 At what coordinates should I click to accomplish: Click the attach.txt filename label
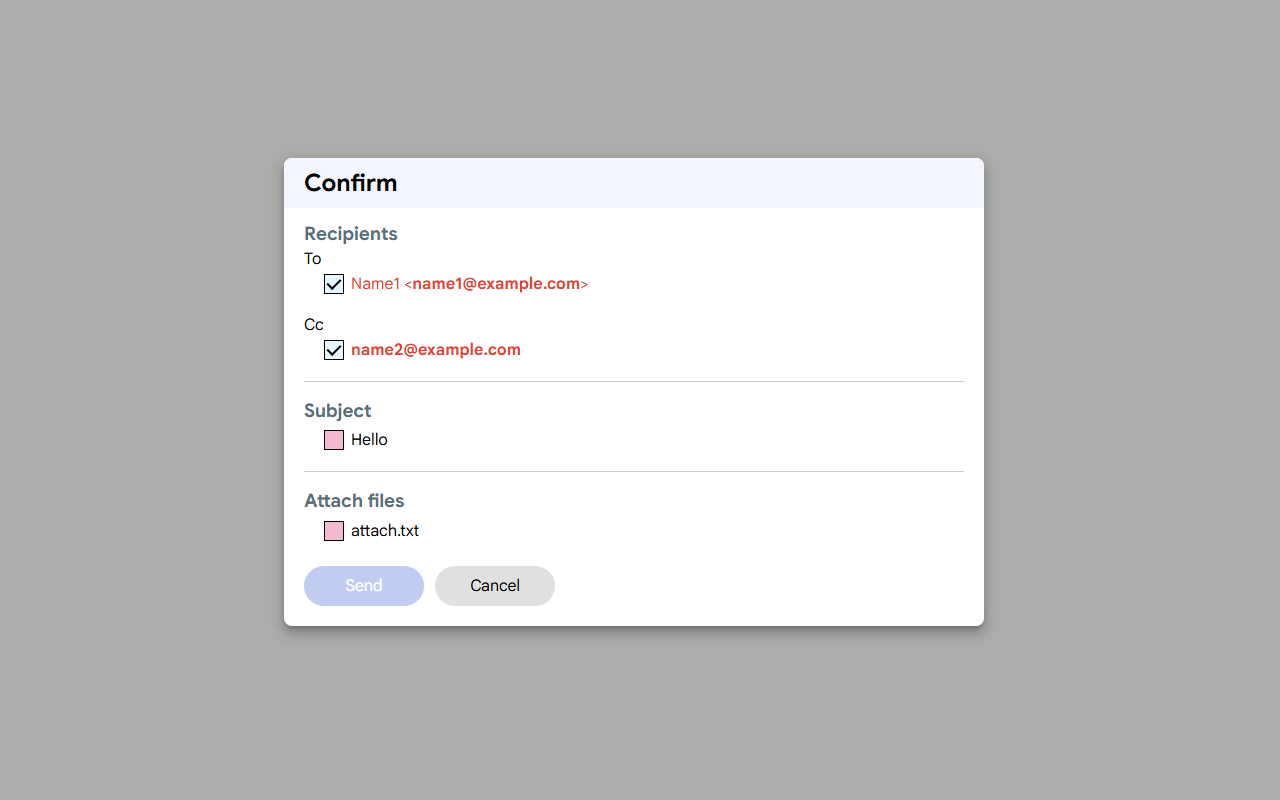pos(385,531)
